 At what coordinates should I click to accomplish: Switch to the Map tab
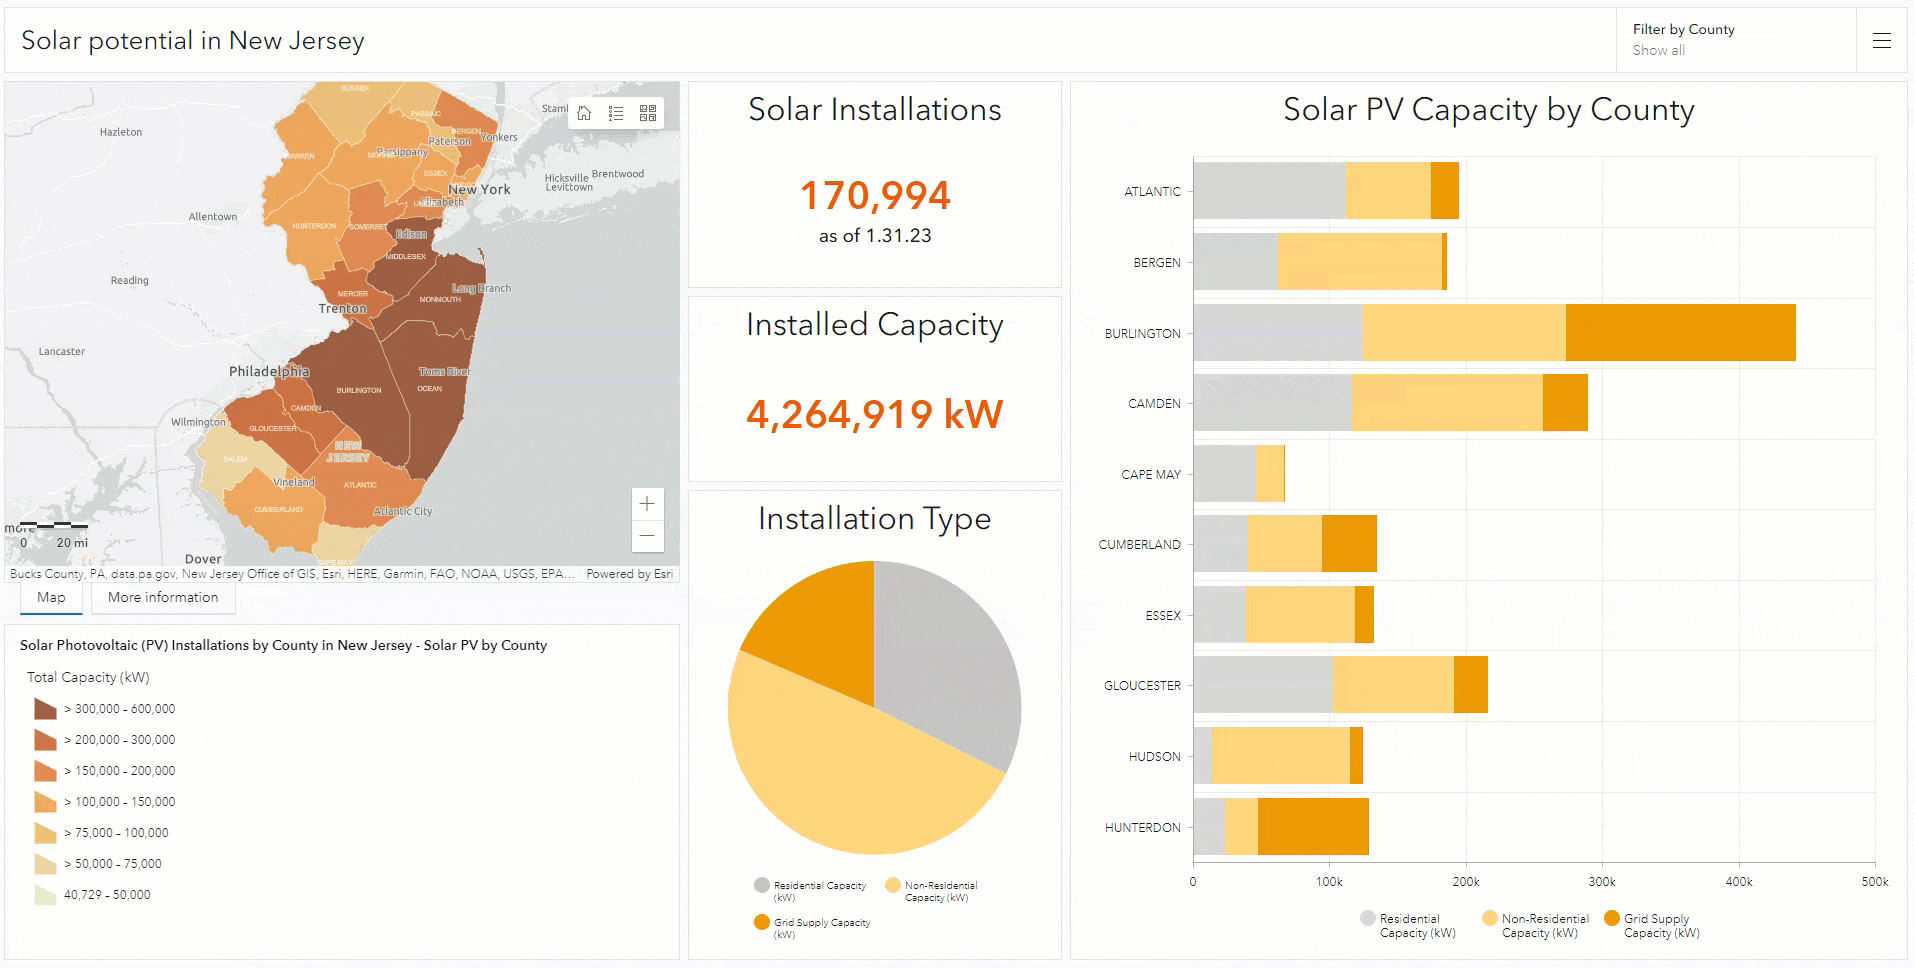pos(51,598)
